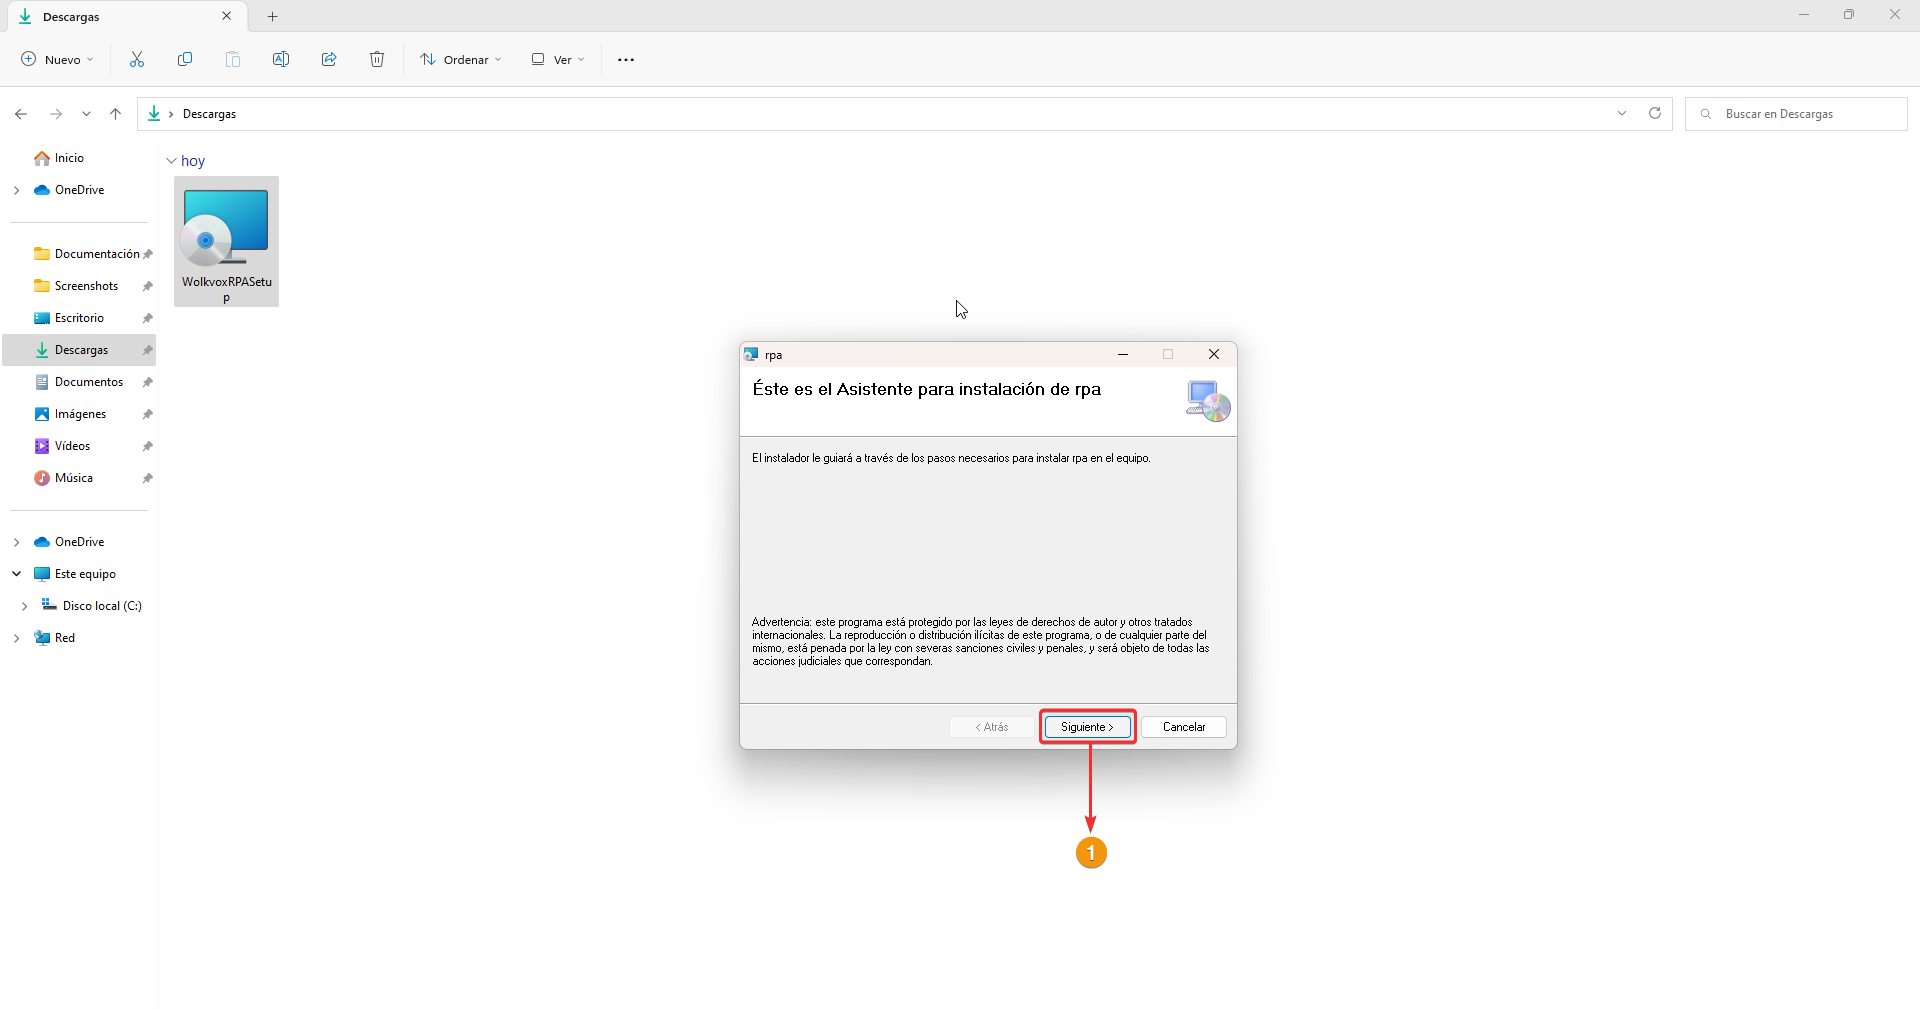
Task: Click the Paste clipboard icon
Action: click(233, 60)
